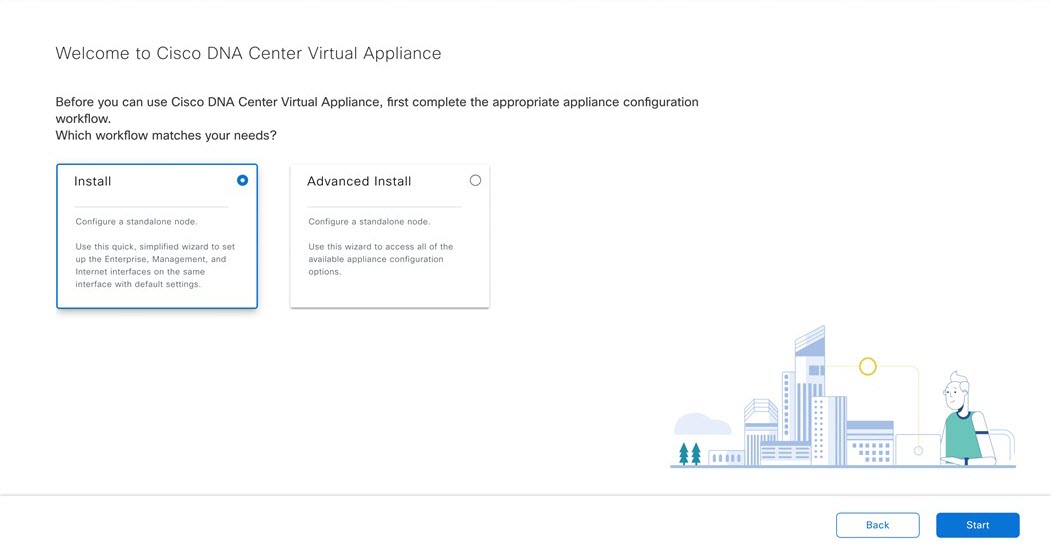Click the Advanced Install description about all configuration options
The image size is (1051, 544).
tap(381, 259)
